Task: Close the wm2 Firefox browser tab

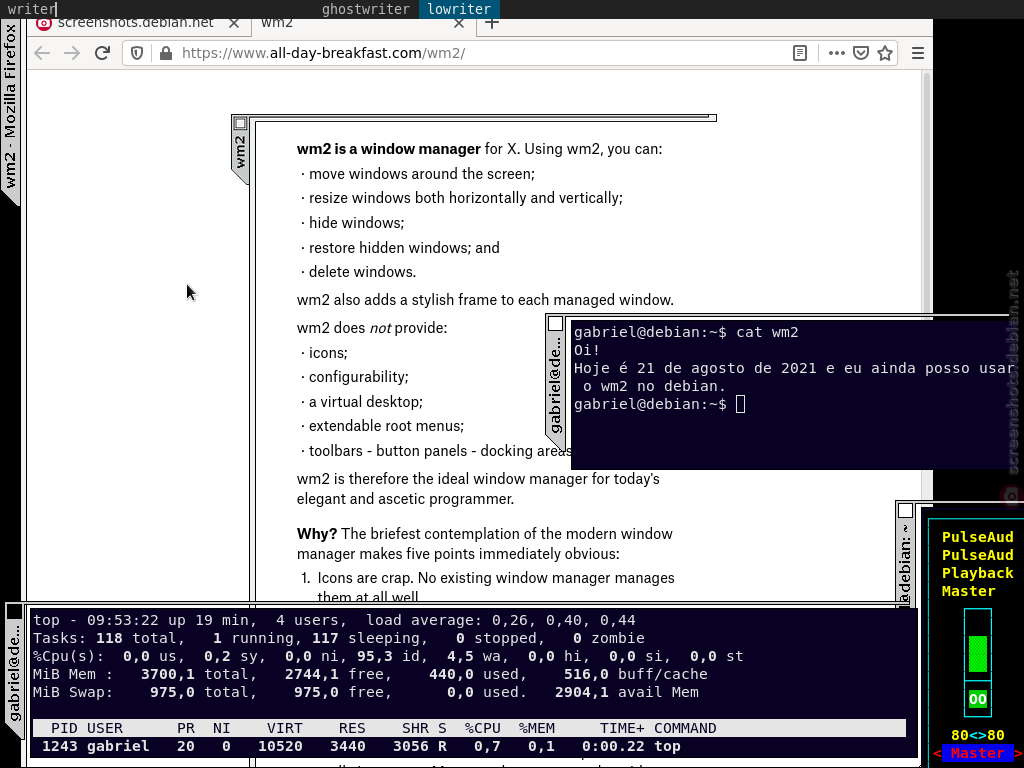Action: (x=459, y=24)
